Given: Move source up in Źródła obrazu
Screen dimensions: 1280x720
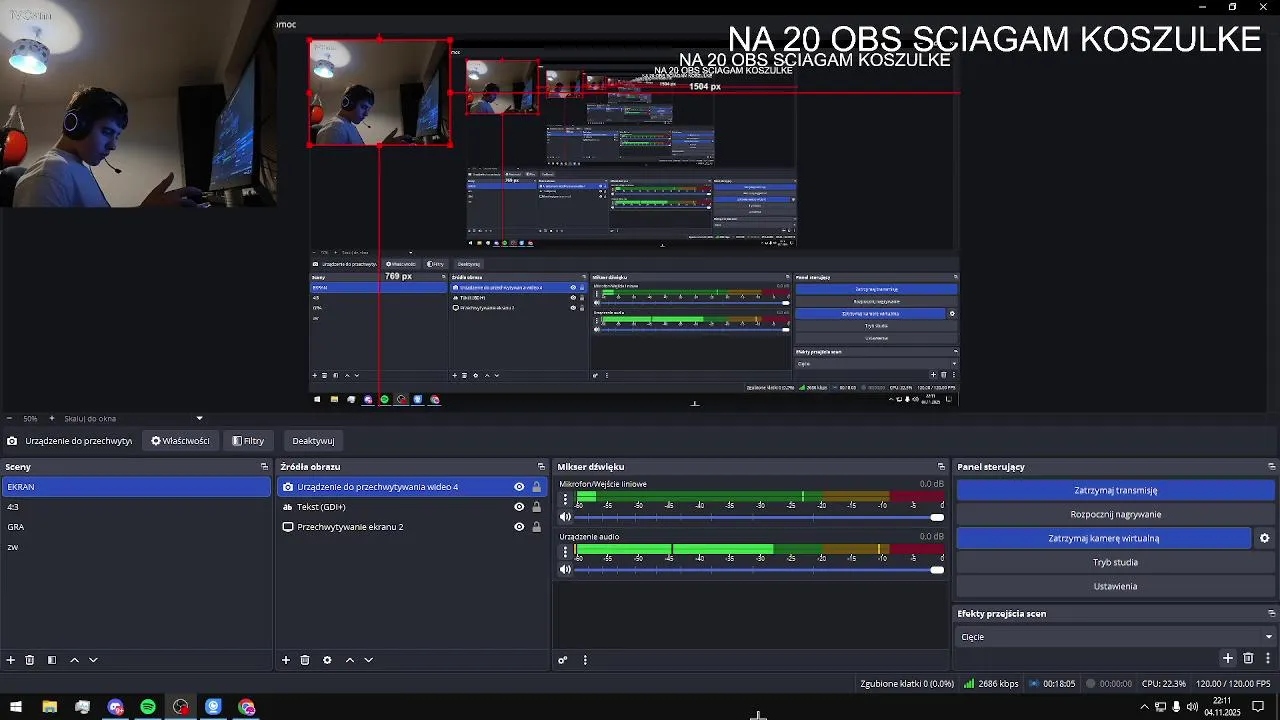Looking at the screenshot, I should coord(350,660).
